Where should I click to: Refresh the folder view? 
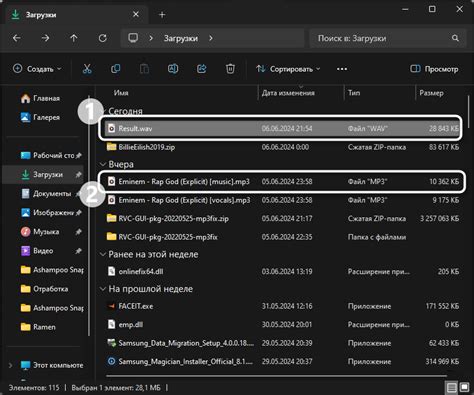[103, 38]
